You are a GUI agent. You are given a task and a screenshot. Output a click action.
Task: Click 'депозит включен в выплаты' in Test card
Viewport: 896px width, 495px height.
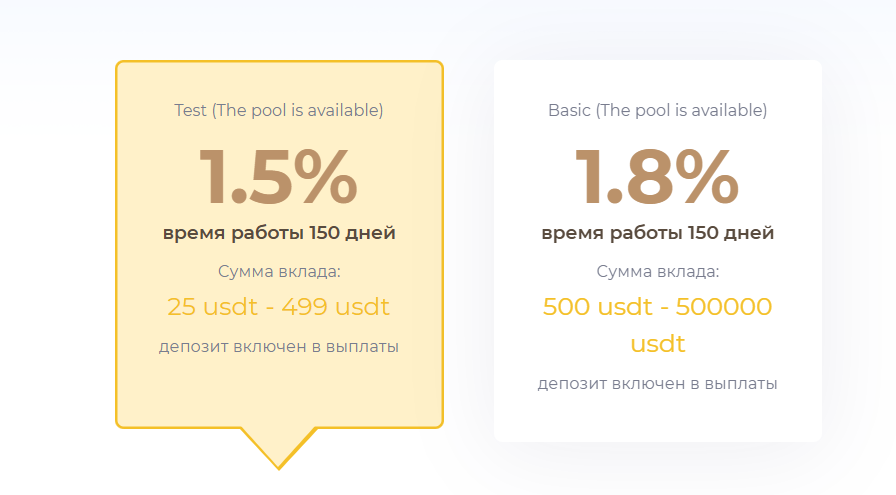(279, 346)
